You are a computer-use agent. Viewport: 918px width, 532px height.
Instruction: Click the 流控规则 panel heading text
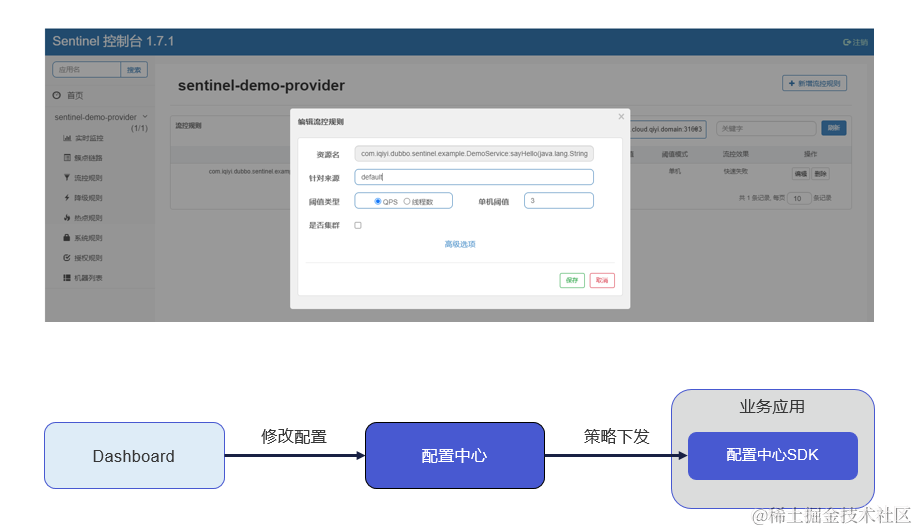pyautogui.click(x=189, y=126)
